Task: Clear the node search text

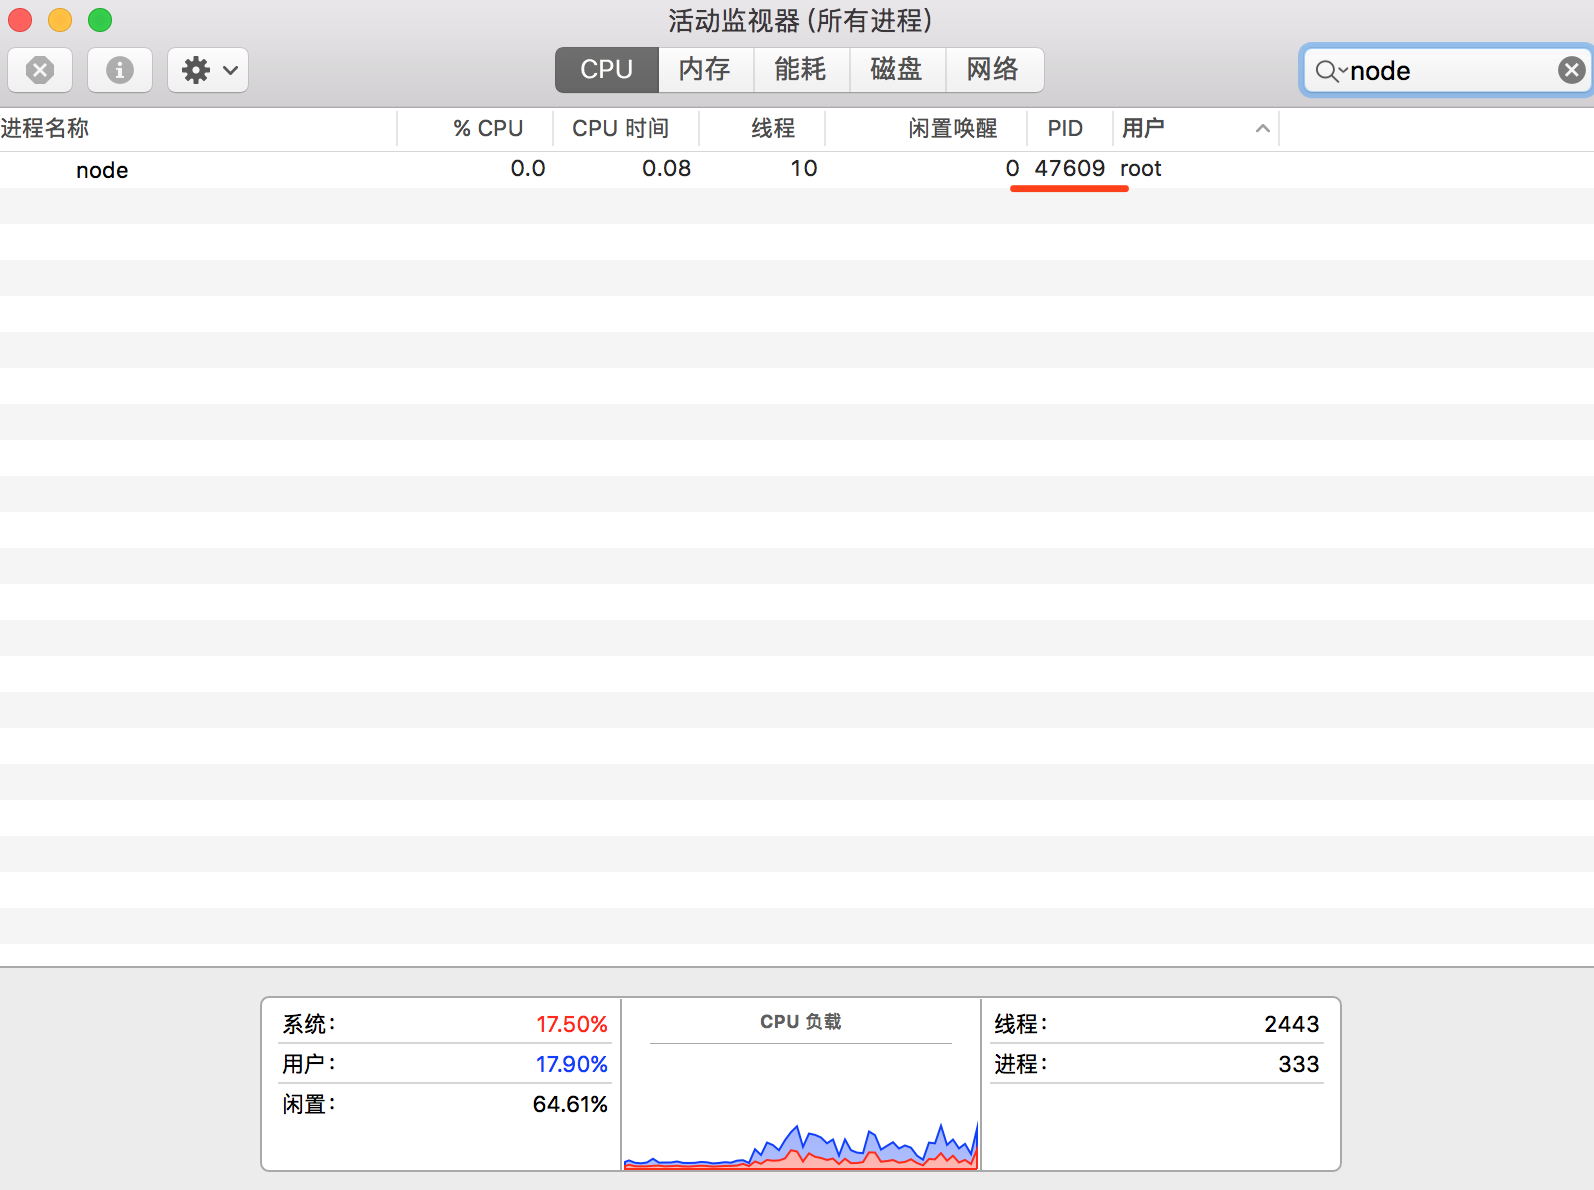Action: click(1571, 70)
